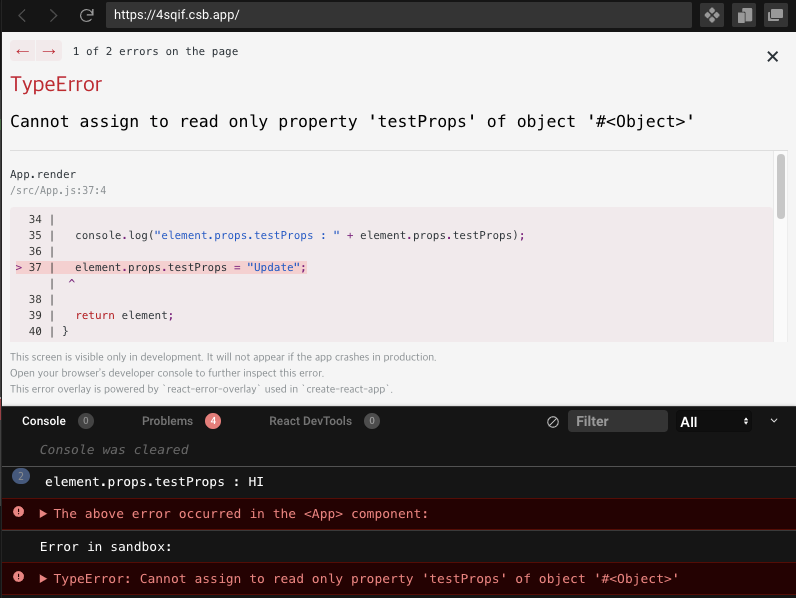Go forward in the preview browser
Screen dimensions: 796x598
point(53,15)
